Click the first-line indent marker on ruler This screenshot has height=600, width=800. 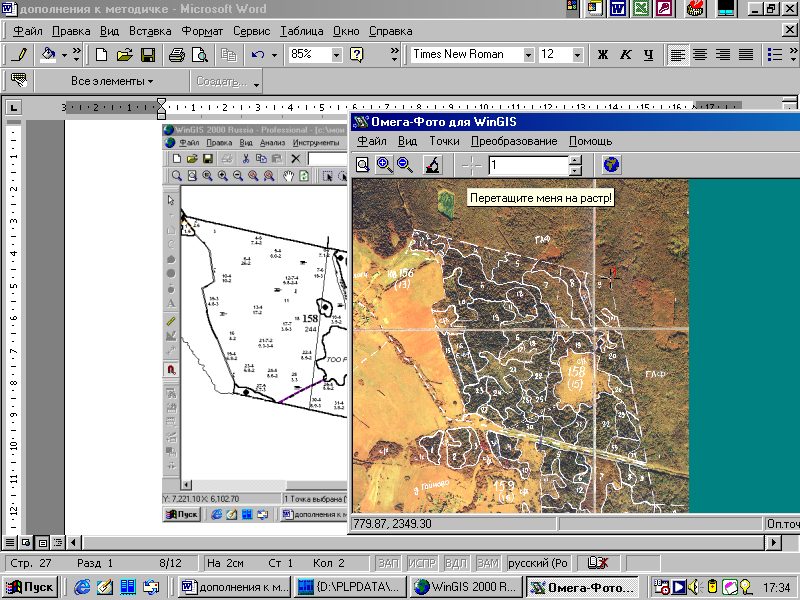click(161, 102)
